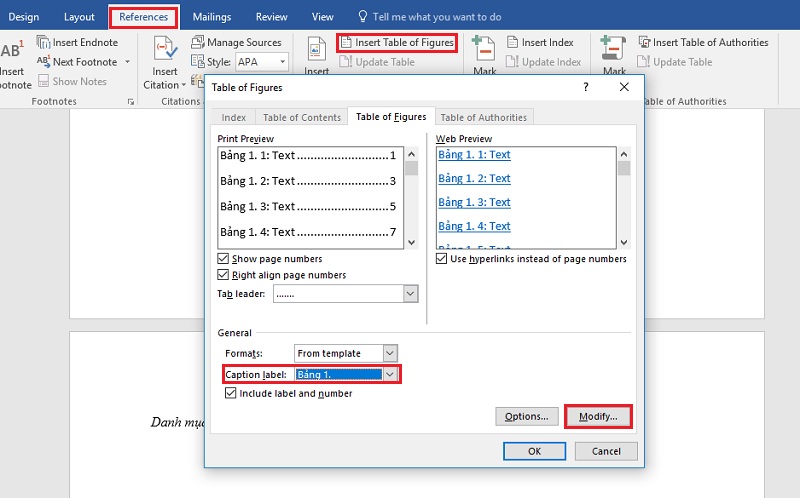Open the Manage Sources icon
Screen dimensions: 800x498
click(x=197, y=42)
